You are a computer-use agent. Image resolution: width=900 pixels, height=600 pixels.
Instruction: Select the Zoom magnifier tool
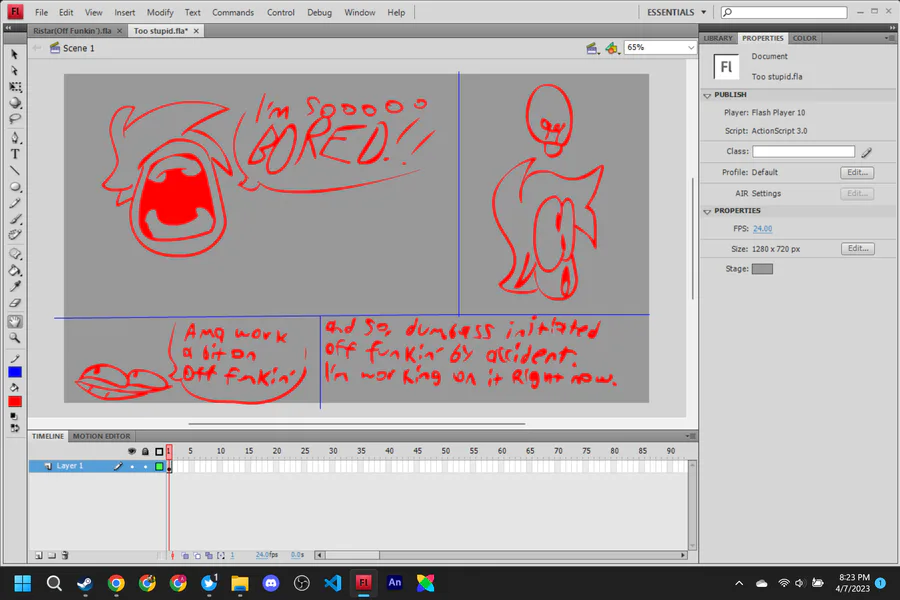point(15,338)
